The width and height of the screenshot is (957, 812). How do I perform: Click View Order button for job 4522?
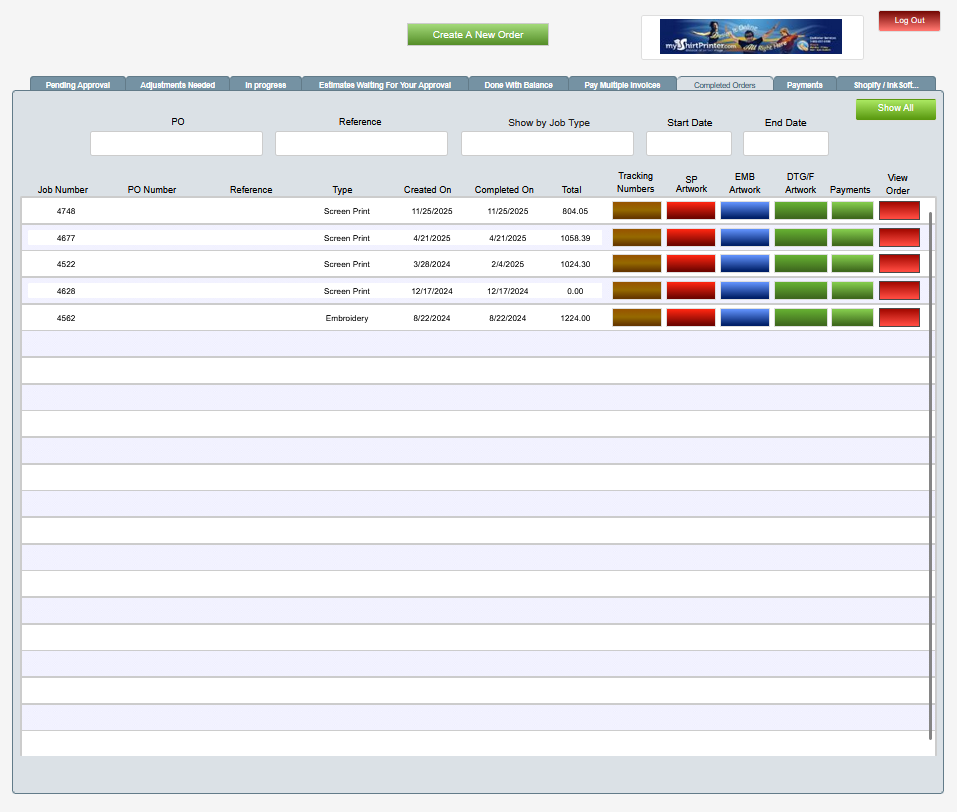point(899,264)
